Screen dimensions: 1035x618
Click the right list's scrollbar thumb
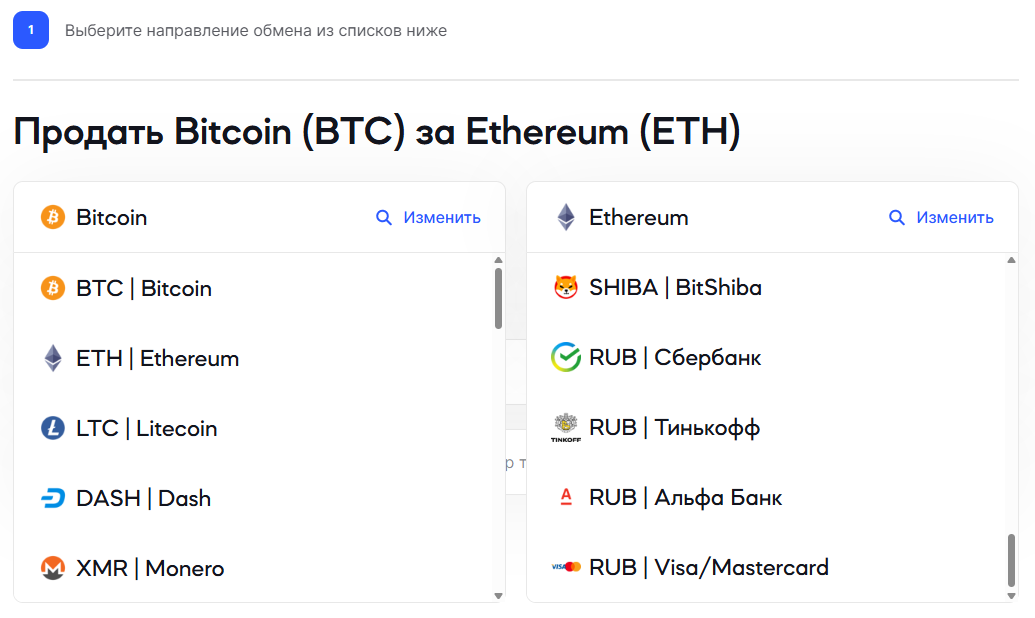click(1011, 564)
